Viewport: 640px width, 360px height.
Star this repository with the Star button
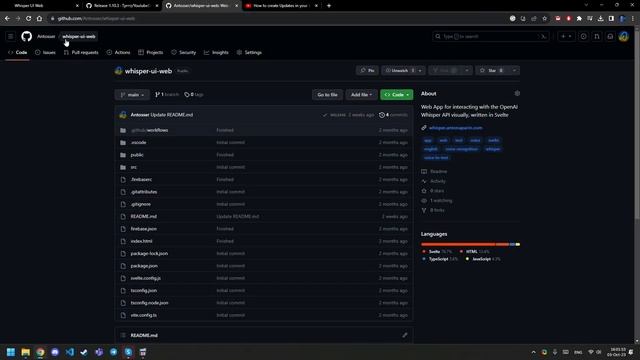coord(492,71)
